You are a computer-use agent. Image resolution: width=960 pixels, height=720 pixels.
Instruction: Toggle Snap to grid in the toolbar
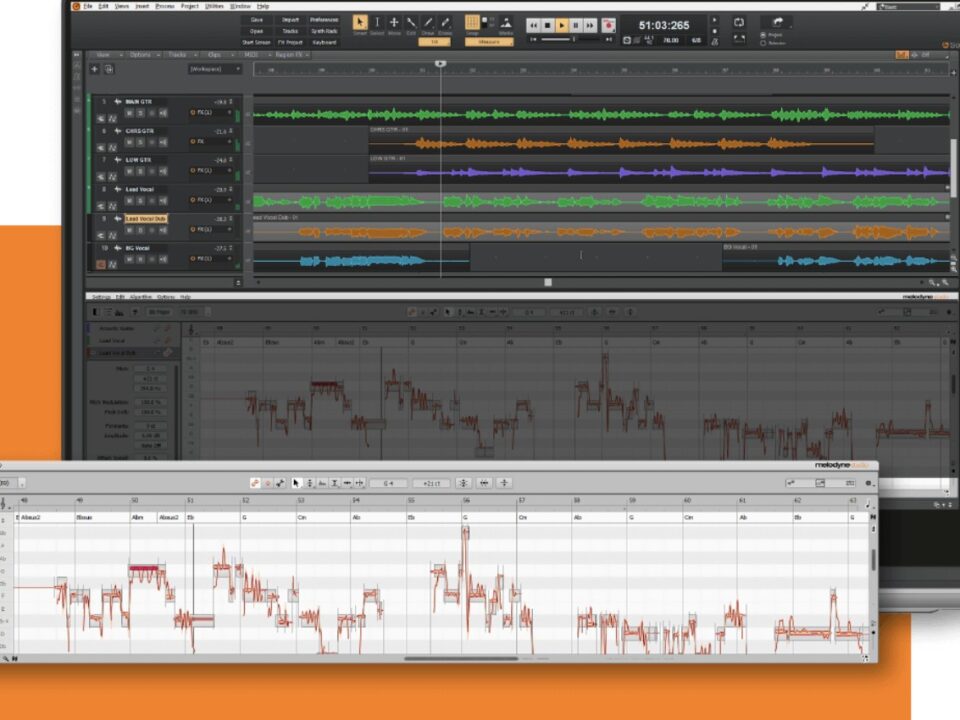pyautogui.click(x=473, y=23)
